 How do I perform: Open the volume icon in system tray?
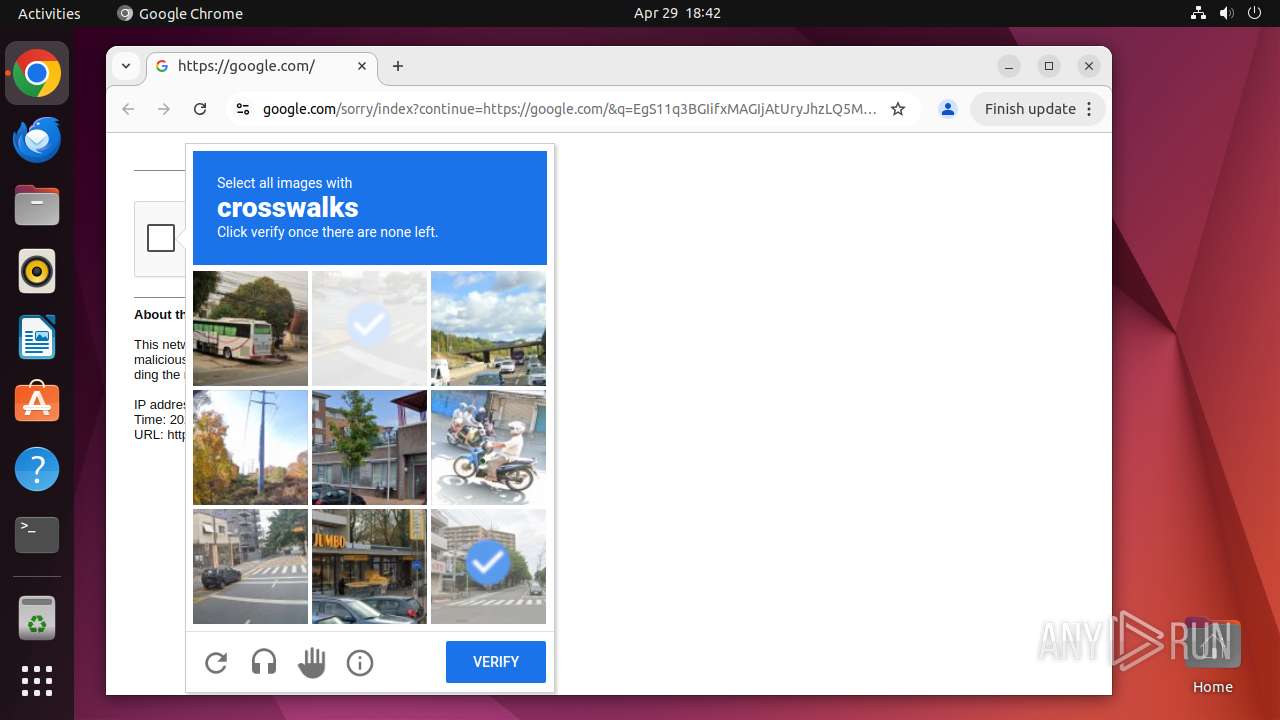[x=1227, y=13]
